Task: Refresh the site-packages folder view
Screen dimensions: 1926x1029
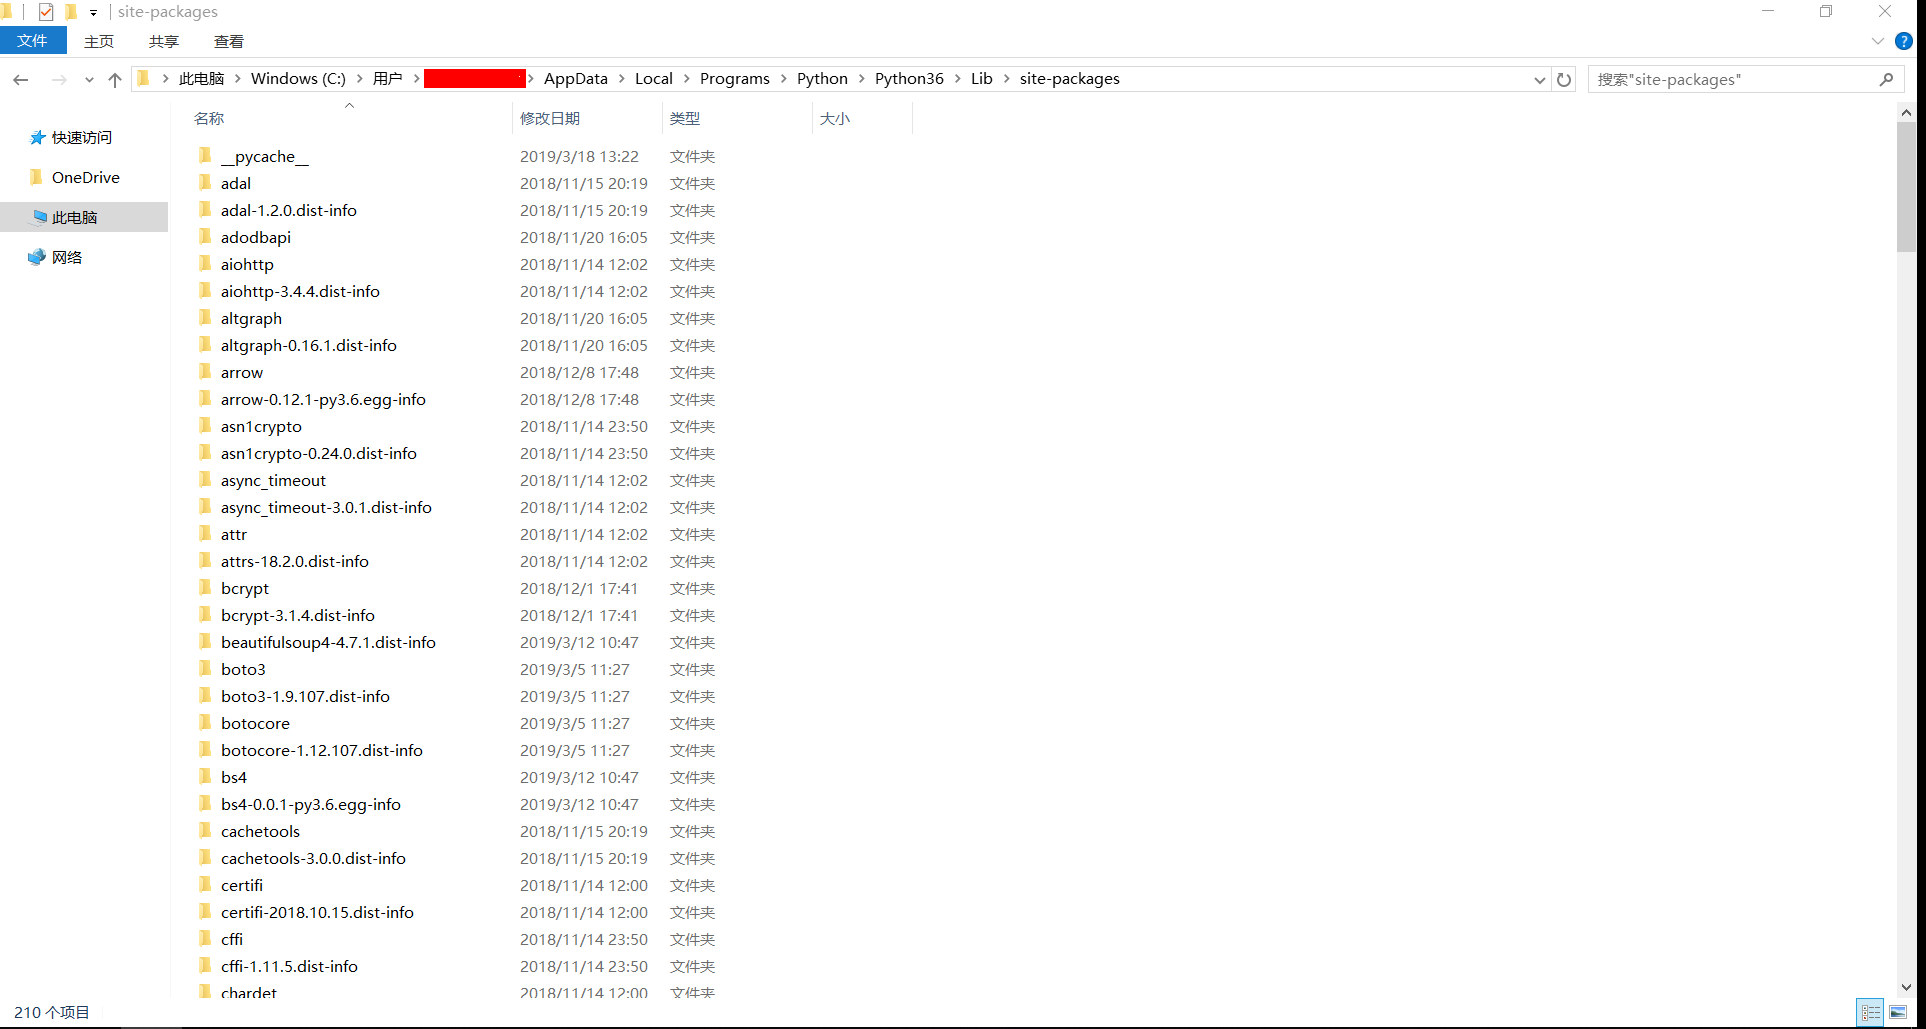Action: coord(1565,79)
